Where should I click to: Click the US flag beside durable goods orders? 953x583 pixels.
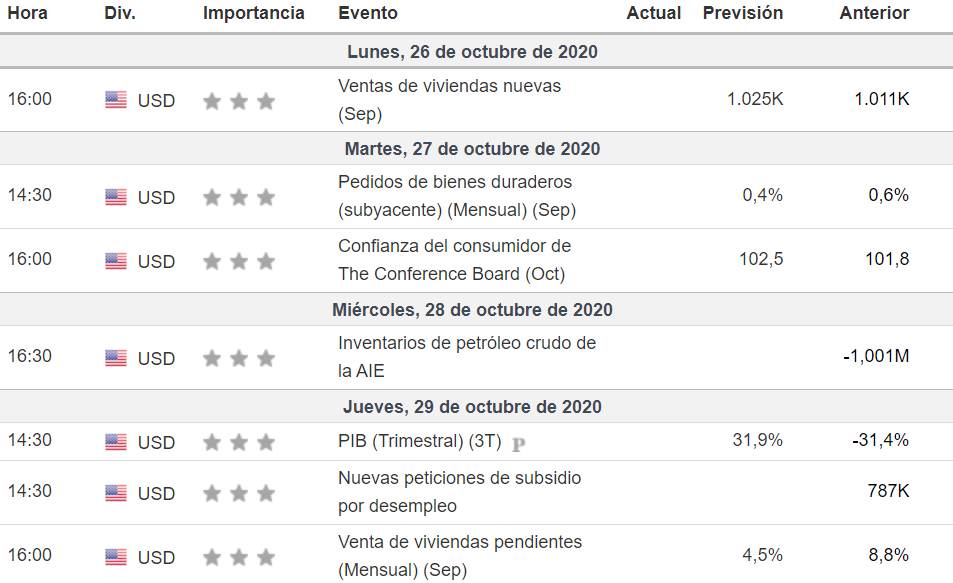pos(116,197)
